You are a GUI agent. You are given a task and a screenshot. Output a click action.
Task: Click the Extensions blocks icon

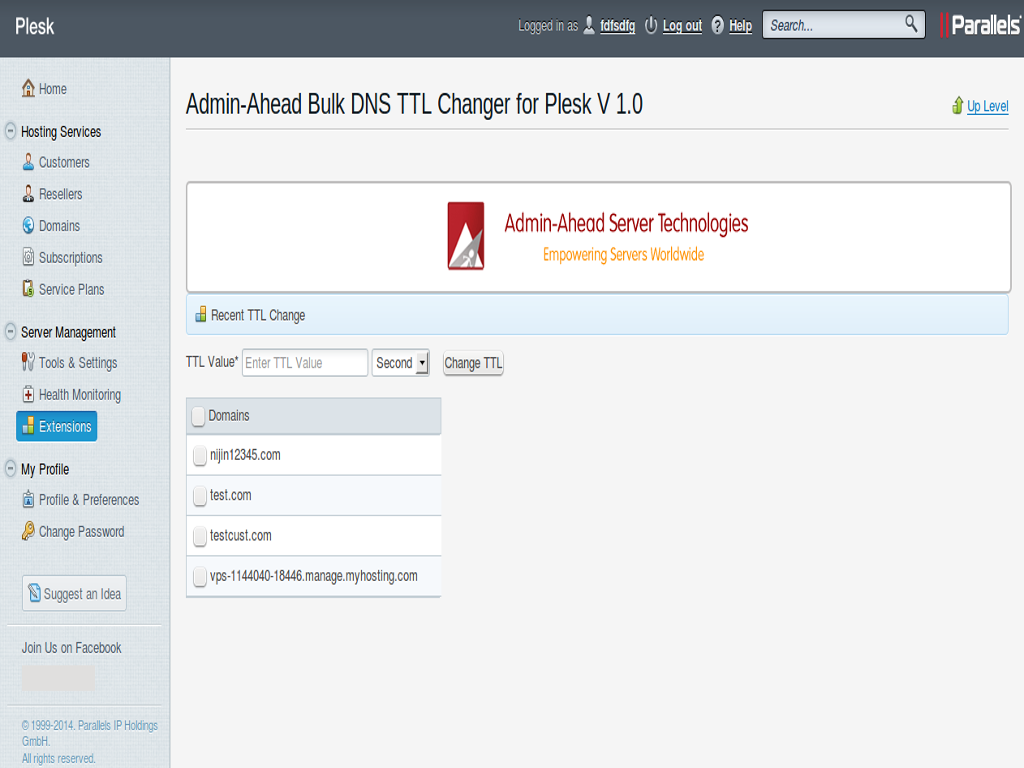(x=28, y=426)
